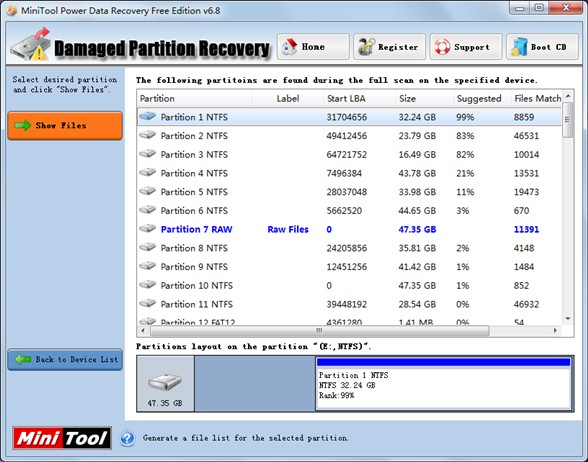This screenshot has width=588, height=462.
Task: Click the app icon in the title bar
Action: [12, 10]
